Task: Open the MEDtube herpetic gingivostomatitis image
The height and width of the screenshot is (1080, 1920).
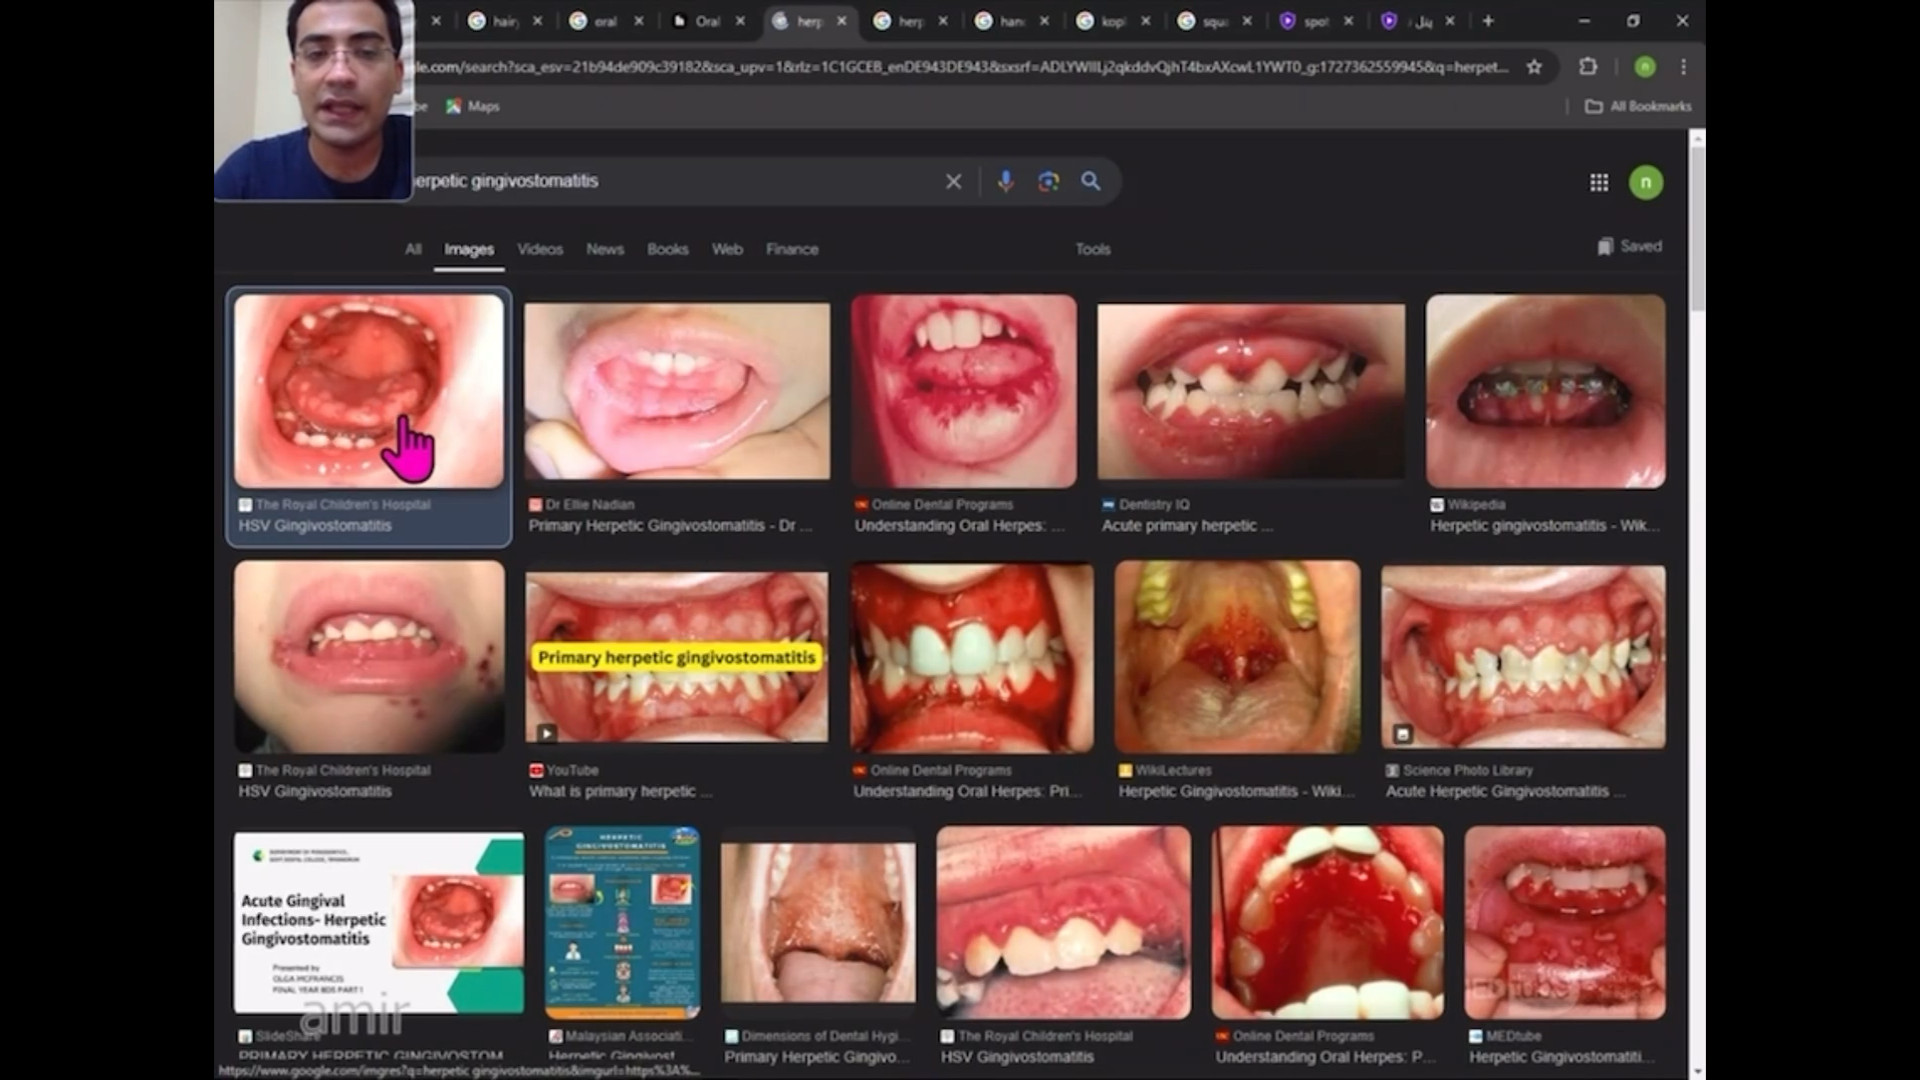Action: [x=1565, y=923]
